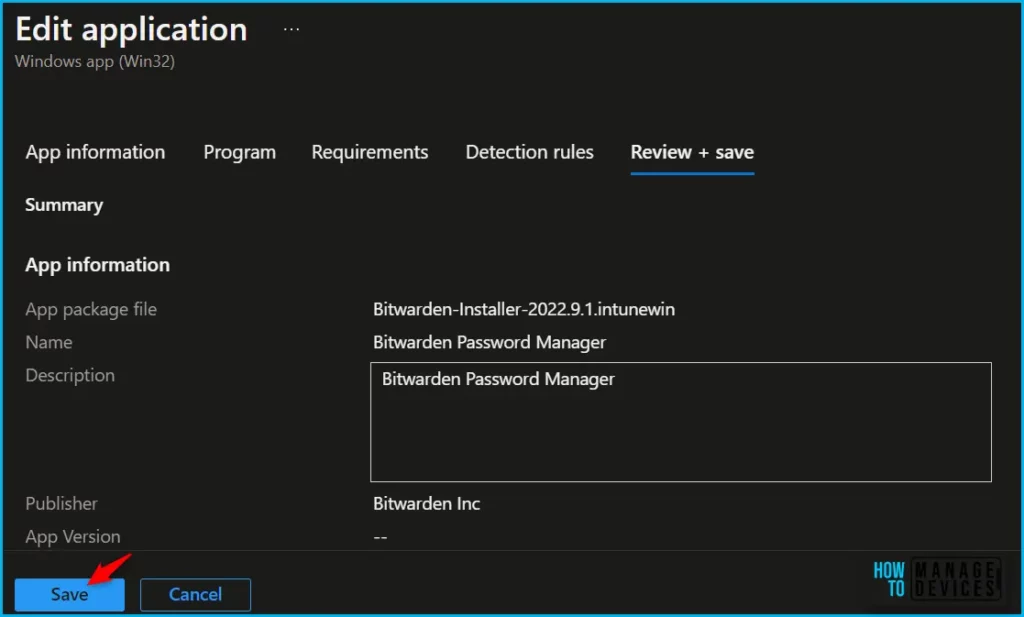This screenshot has width=1024, height=617.
Task: Click the Edit application title
Action: tap(131, 29)
